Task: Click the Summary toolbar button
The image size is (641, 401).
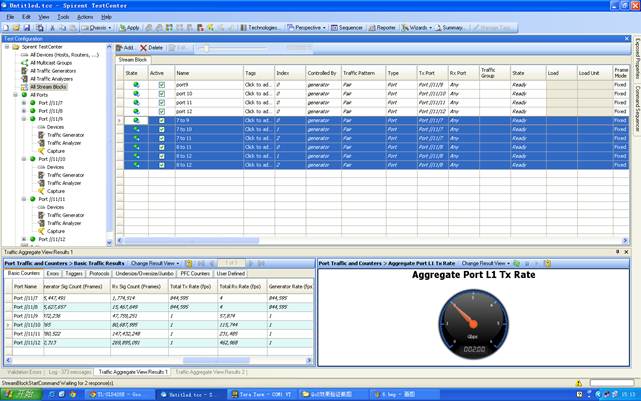Action: 449,28
